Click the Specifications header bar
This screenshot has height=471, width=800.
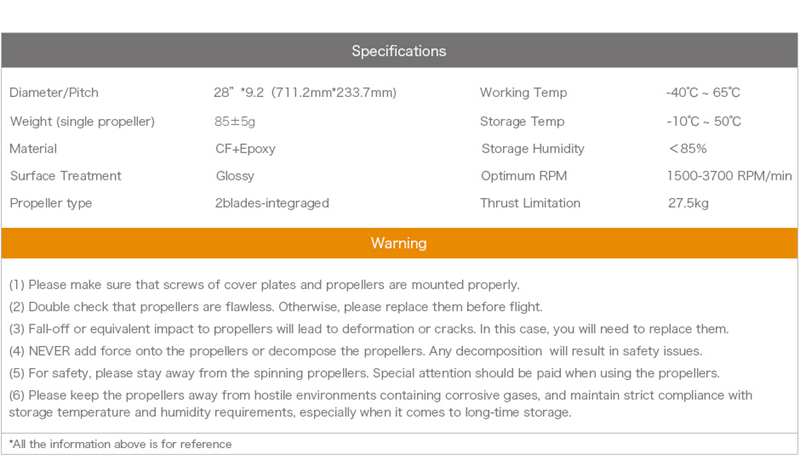click(x=399, y=51)
